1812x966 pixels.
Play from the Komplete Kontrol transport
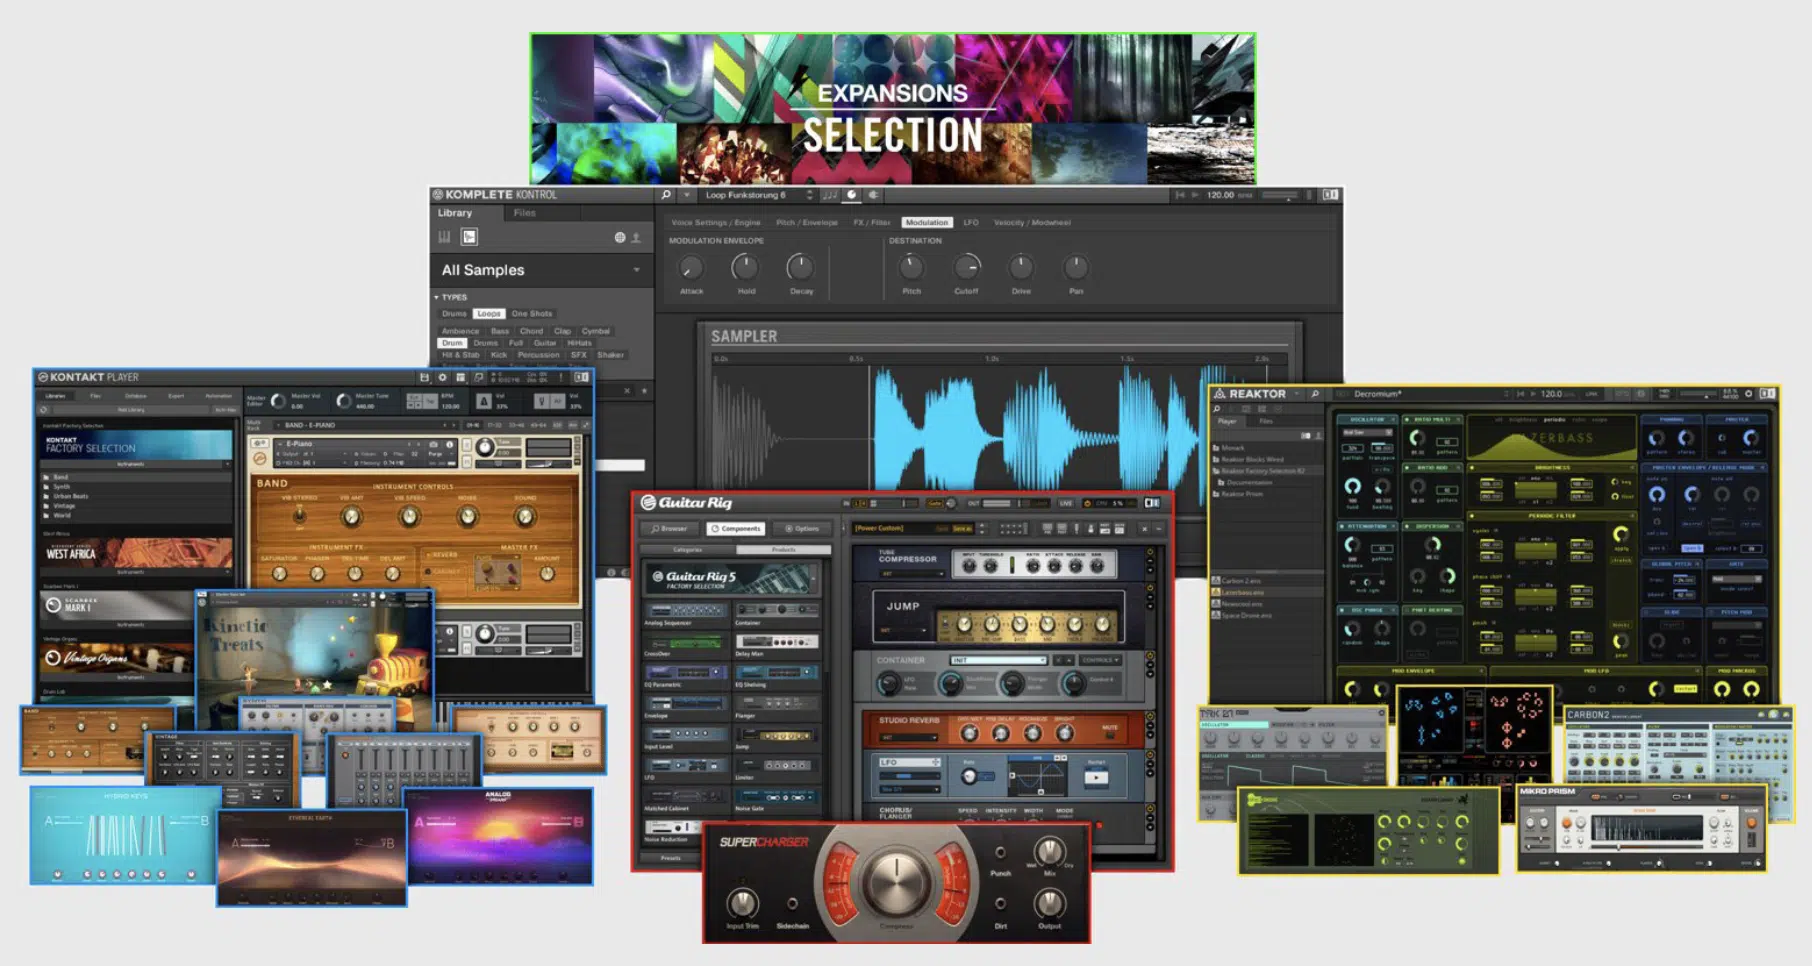1194,195
